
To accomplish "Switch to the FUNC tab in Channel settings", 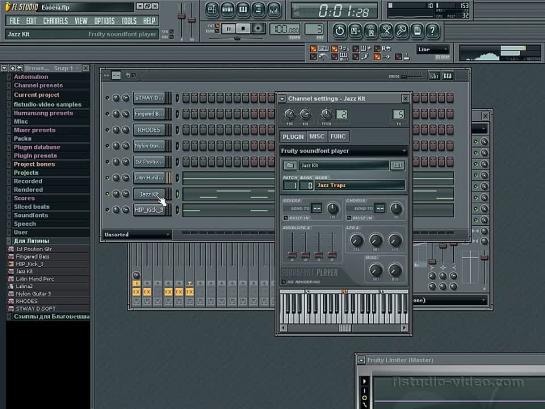I will [x=338, y=137].
